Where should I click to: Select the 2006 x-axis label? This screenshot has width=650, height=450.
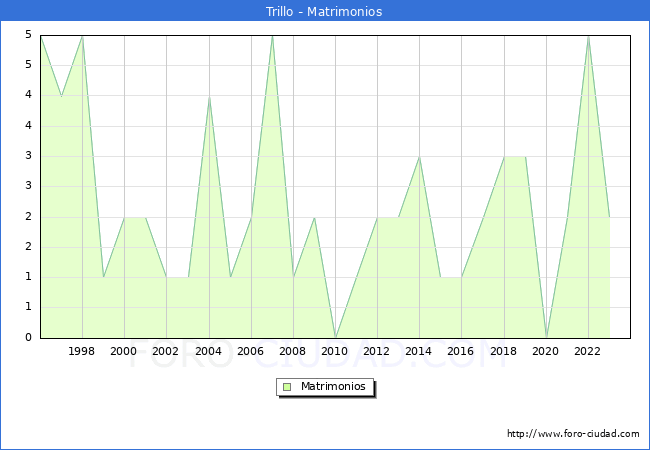[x=250, y=351]
